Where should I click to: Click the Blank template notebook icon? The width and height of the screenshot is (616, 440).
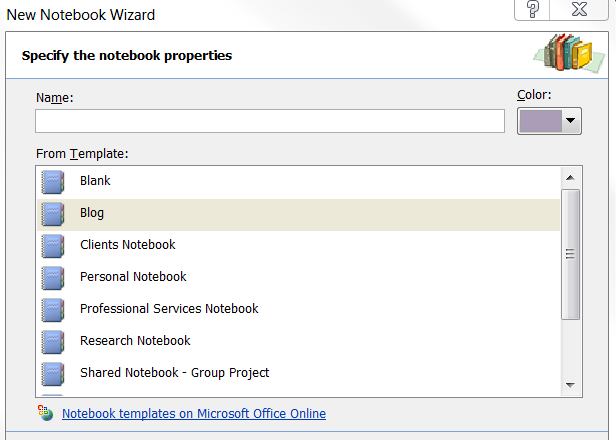53,182
